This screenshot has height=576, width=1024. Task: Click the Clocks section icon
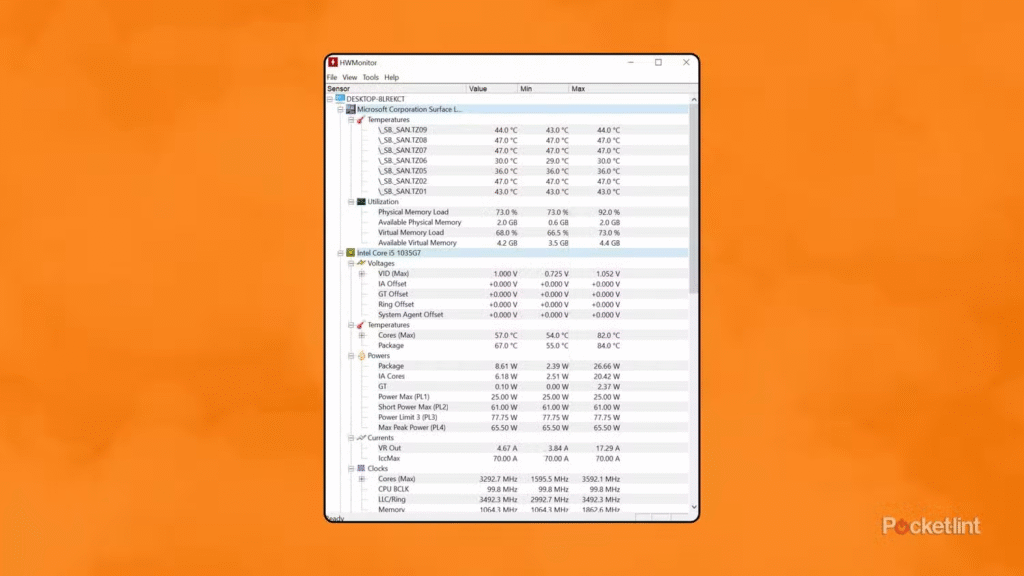361,468
